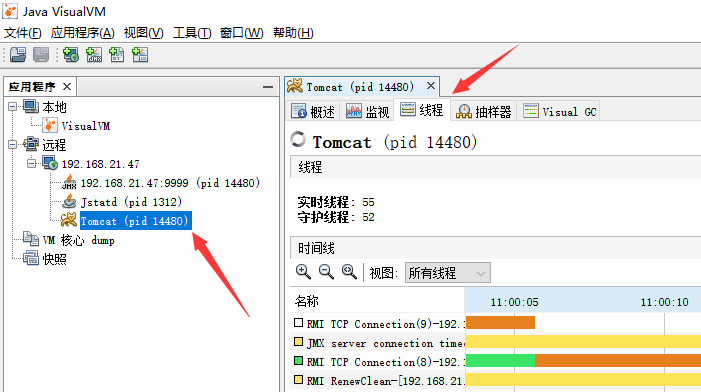This screenshot has height=392, width=701.
Task: Click the yellow bar of JMX server connection
Action: (583, 341)
